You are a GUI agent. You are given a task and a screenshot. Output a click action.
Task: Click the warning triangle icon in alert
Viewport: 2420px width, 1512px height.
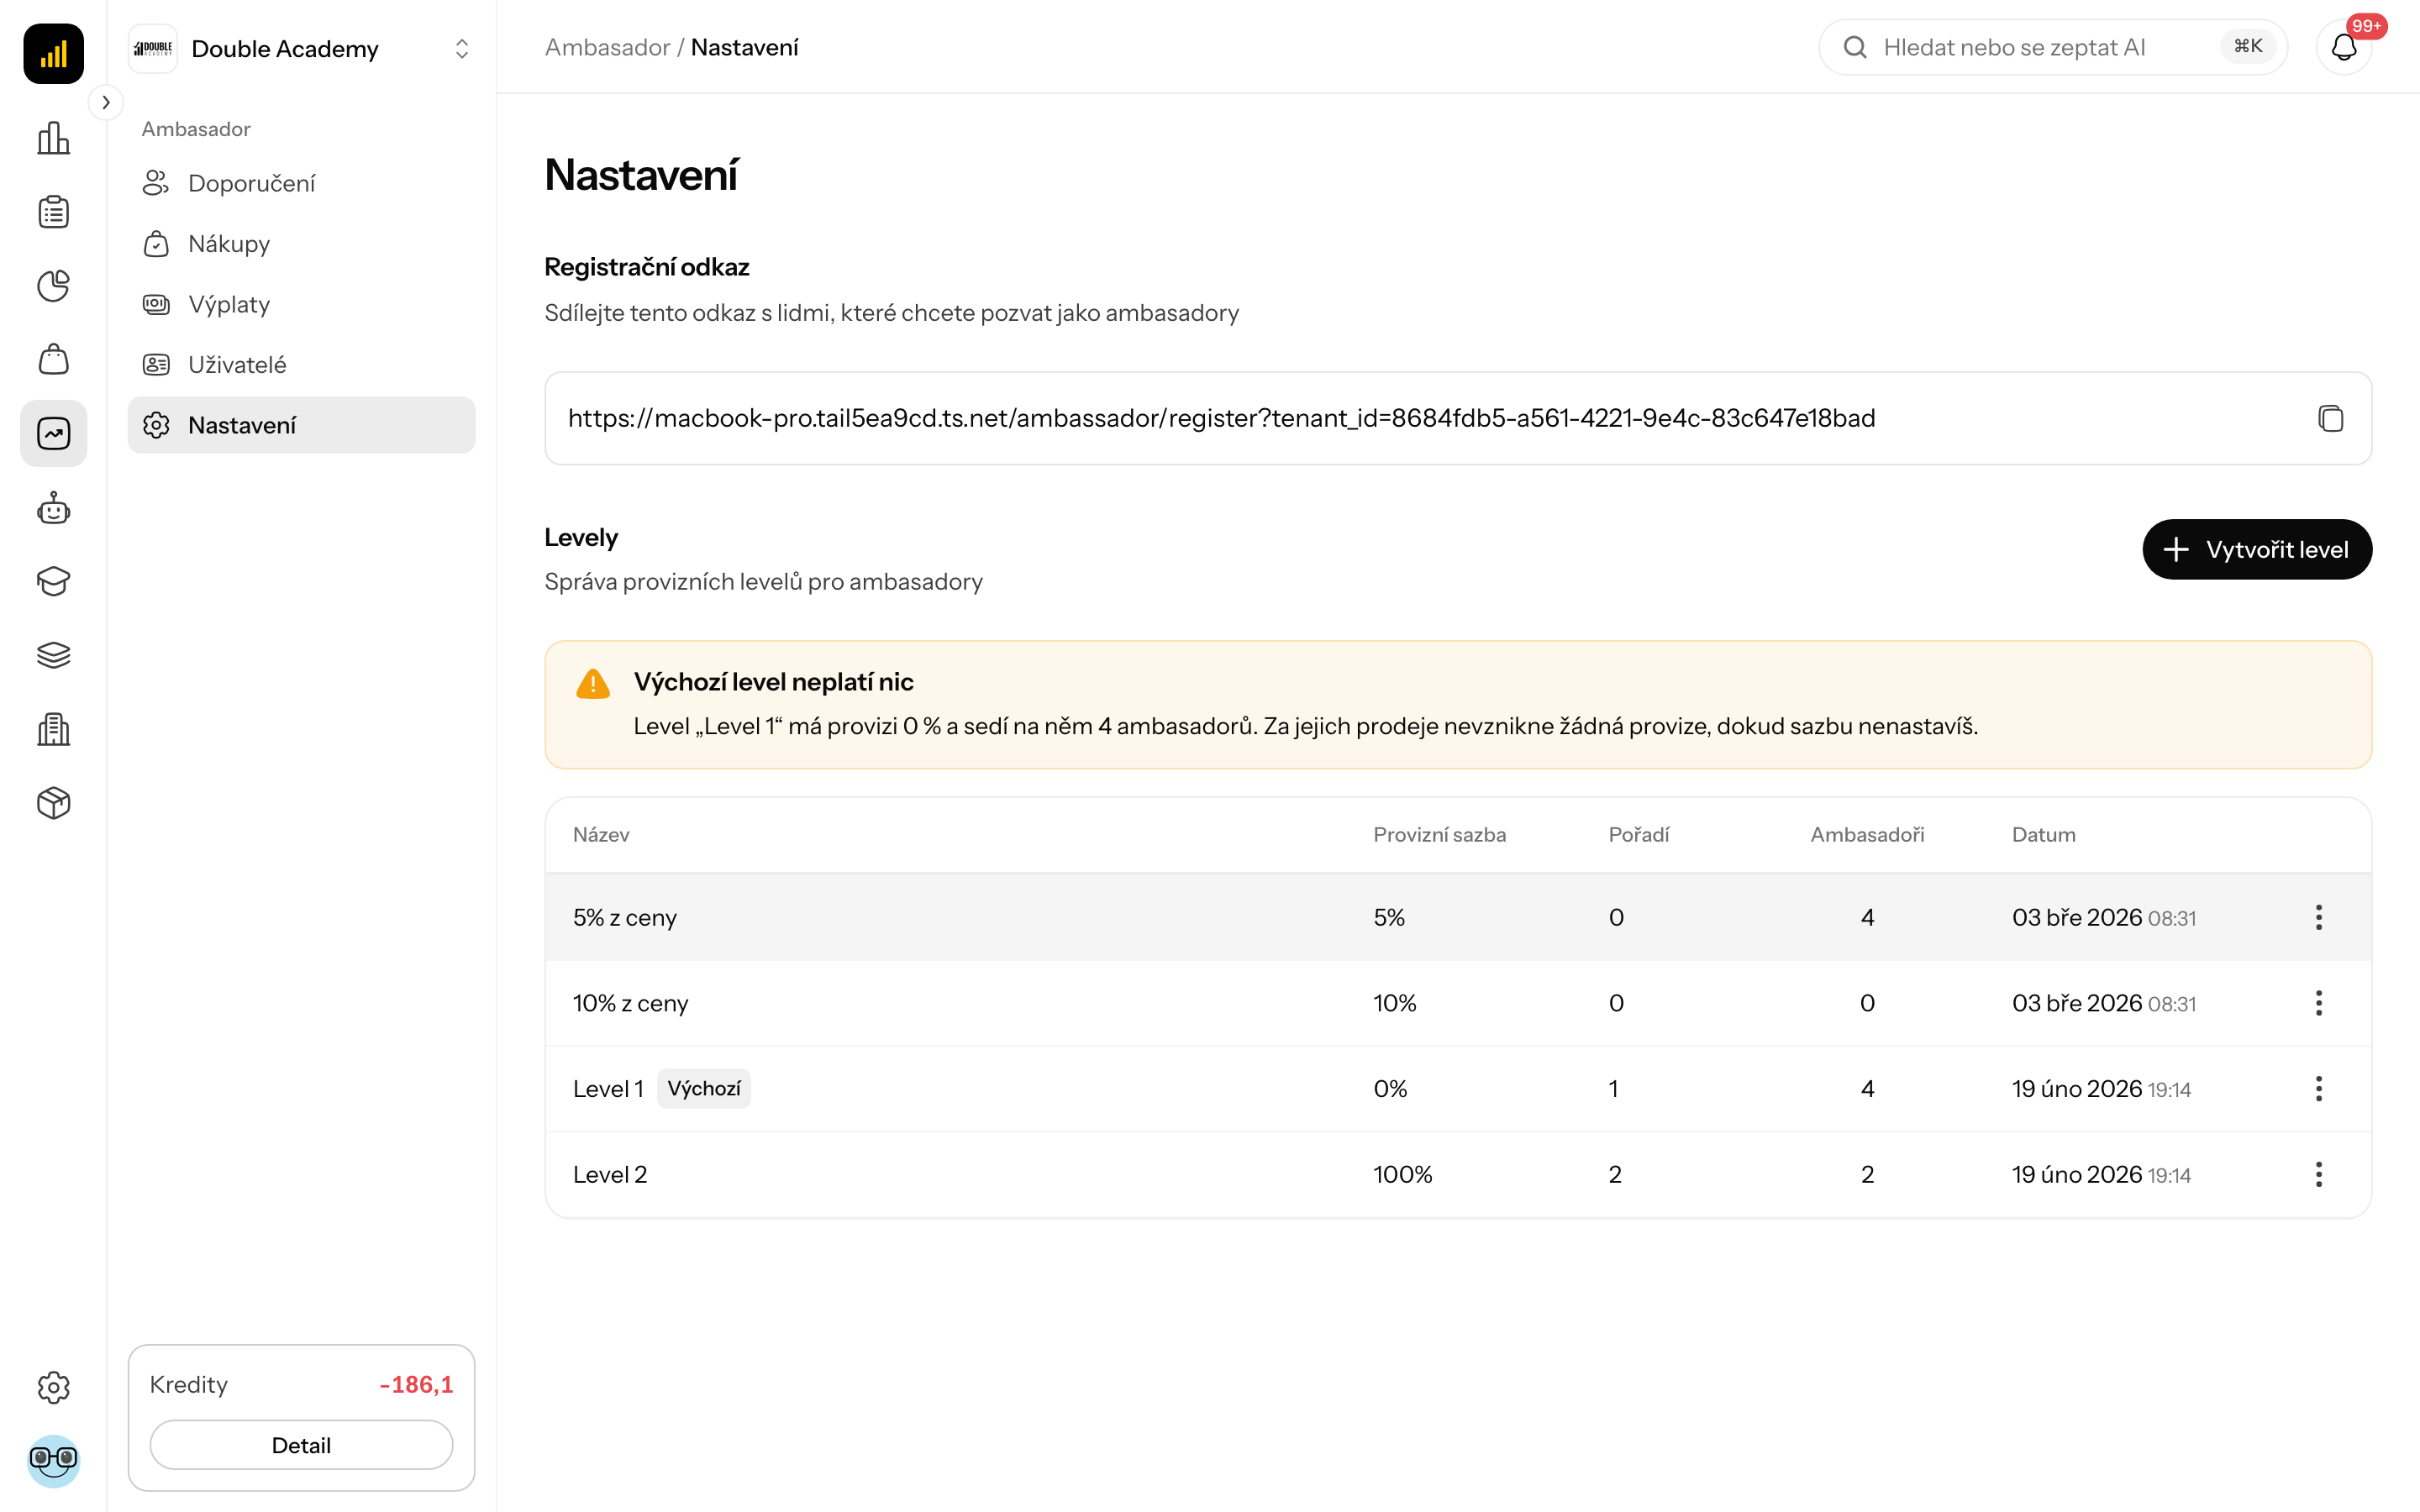pos(593,683)
